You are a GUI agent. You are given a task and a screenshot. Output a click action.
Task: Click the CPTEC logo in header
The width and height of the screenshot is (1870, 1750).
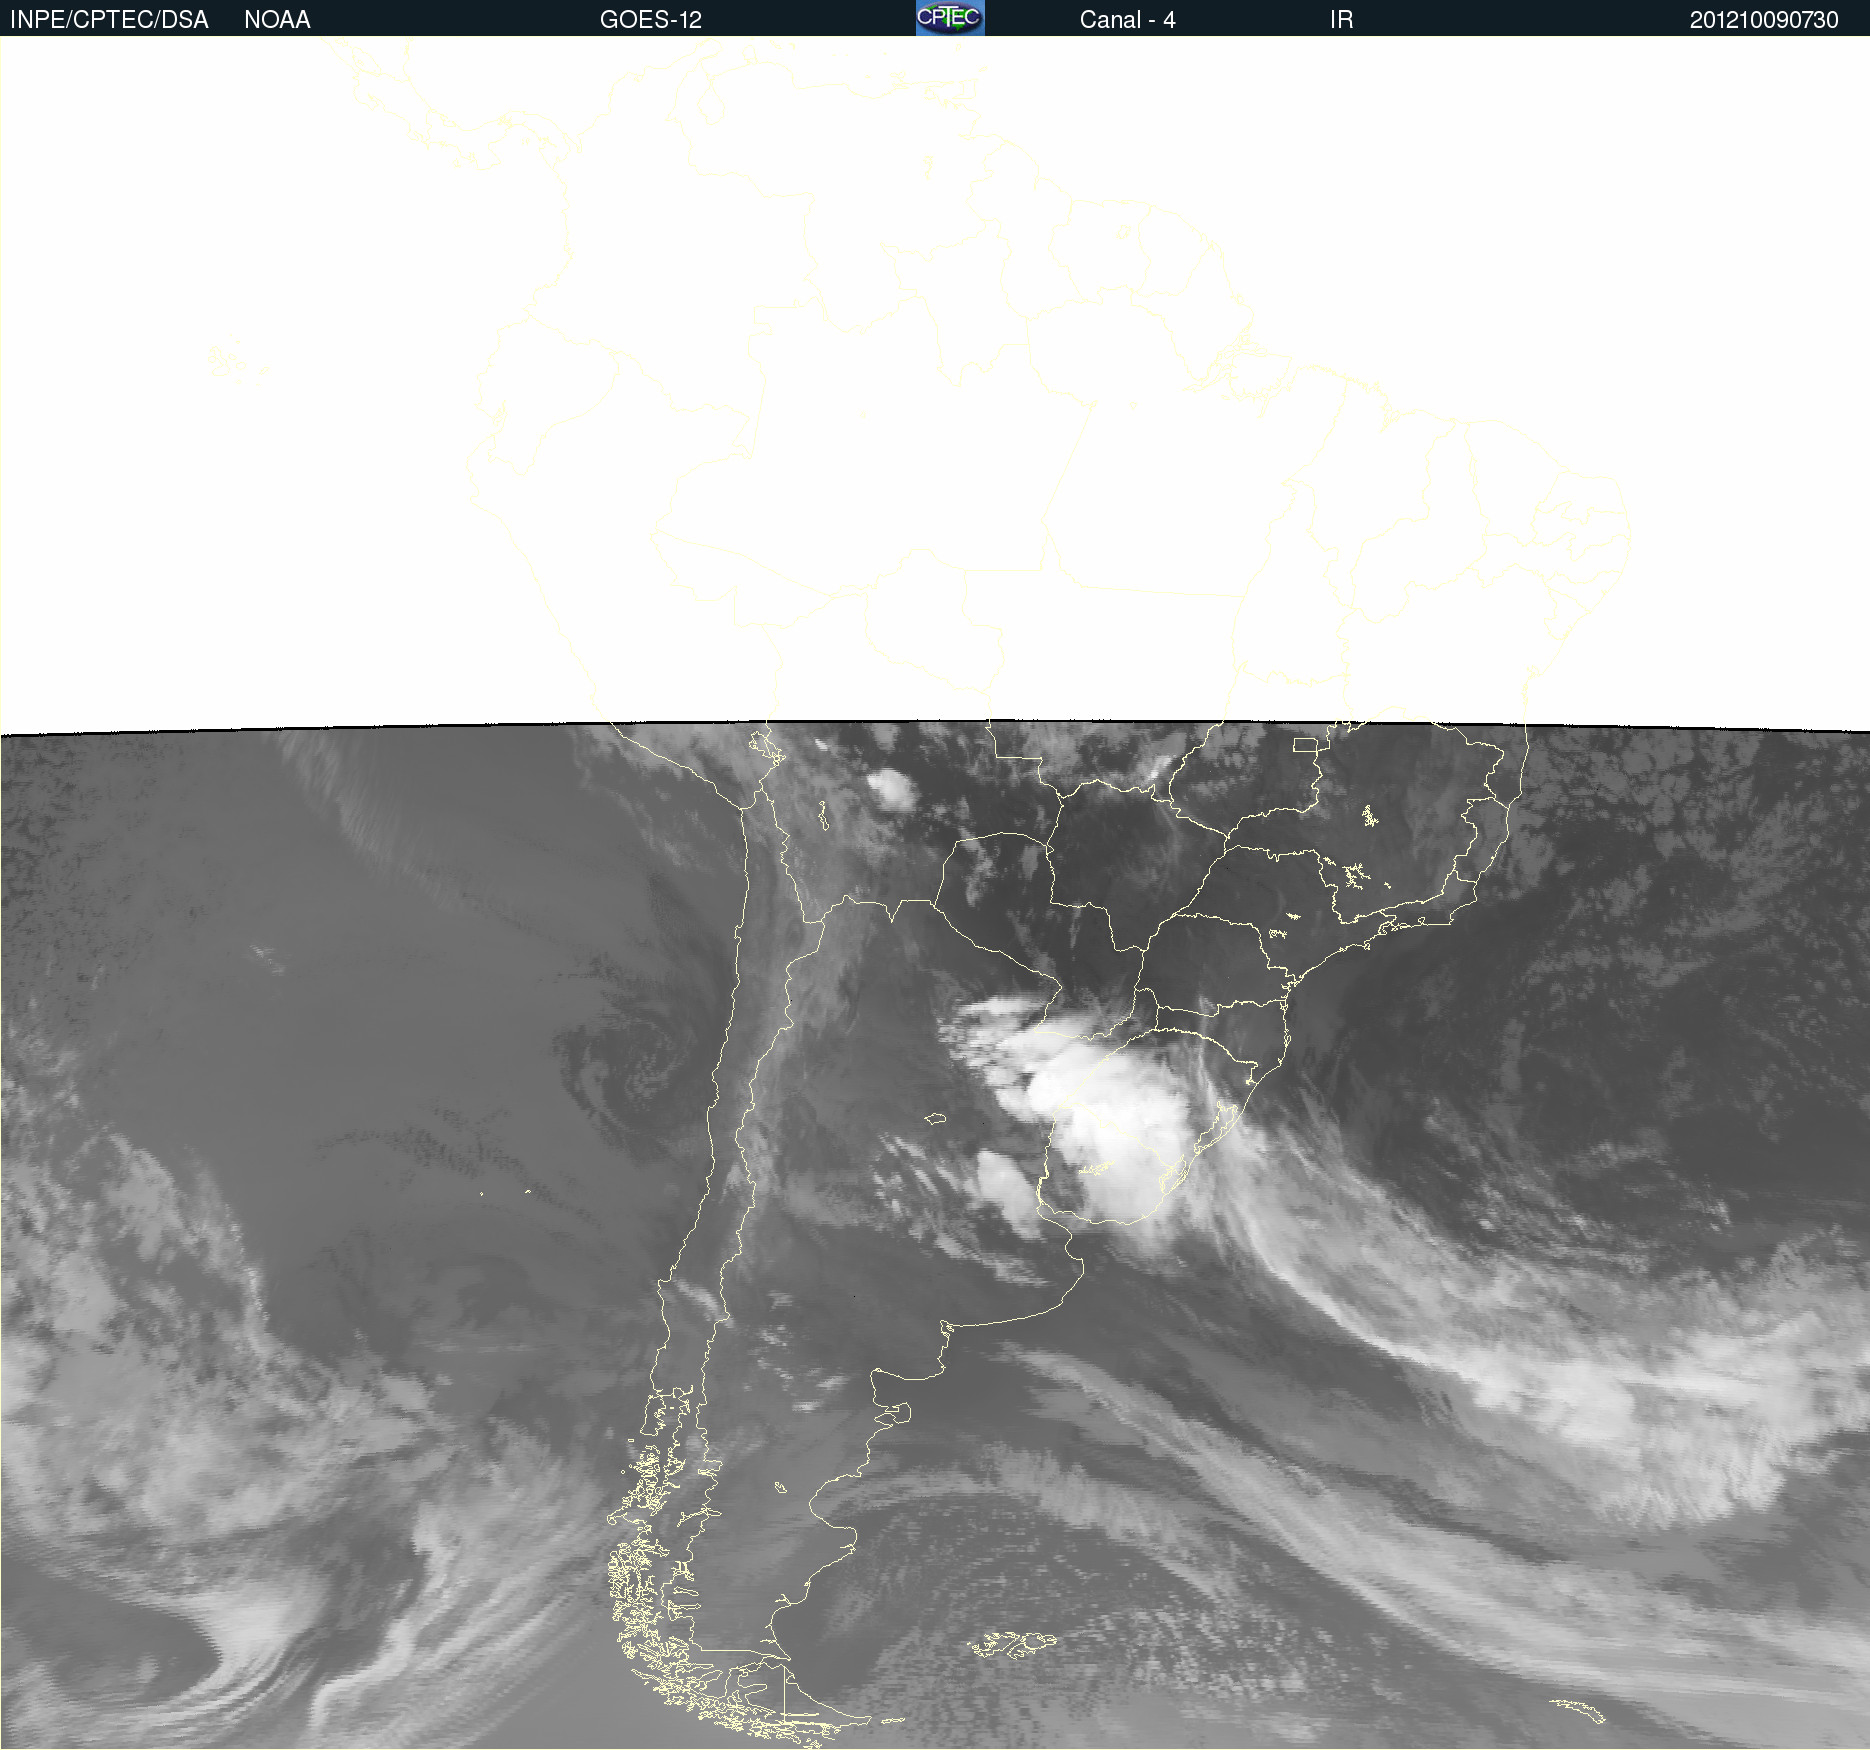(950, 18)
